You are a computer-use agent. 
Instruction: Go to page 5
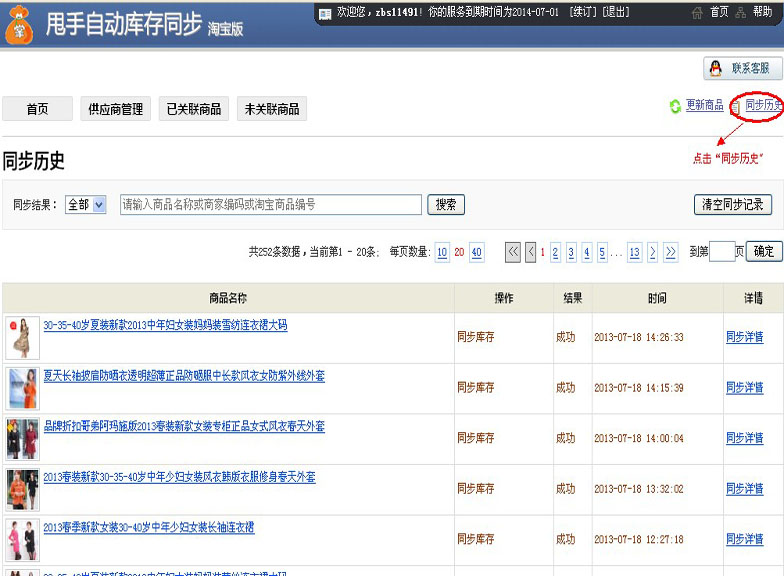click(x=602, y=252)
